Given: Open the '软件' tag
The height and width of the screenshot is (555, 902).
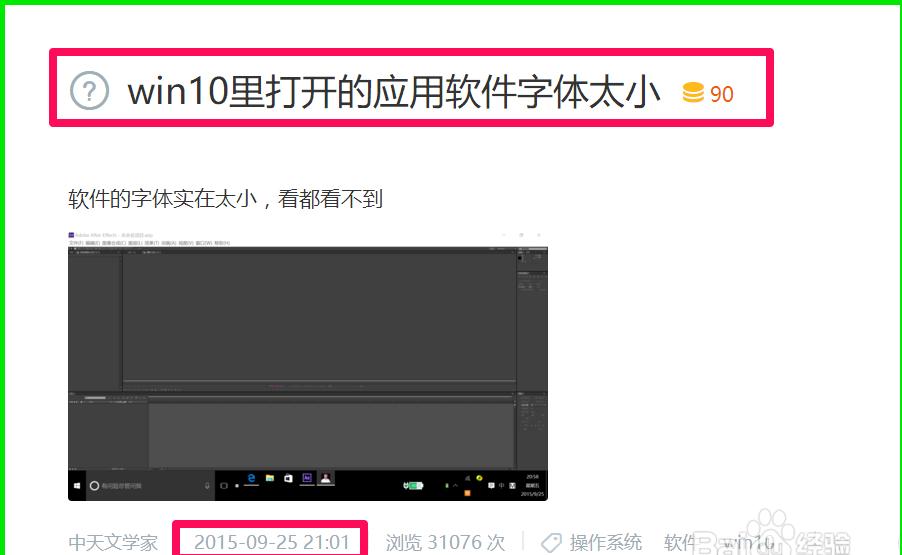Looking at the screenshot, I should (x=681, y=542).
